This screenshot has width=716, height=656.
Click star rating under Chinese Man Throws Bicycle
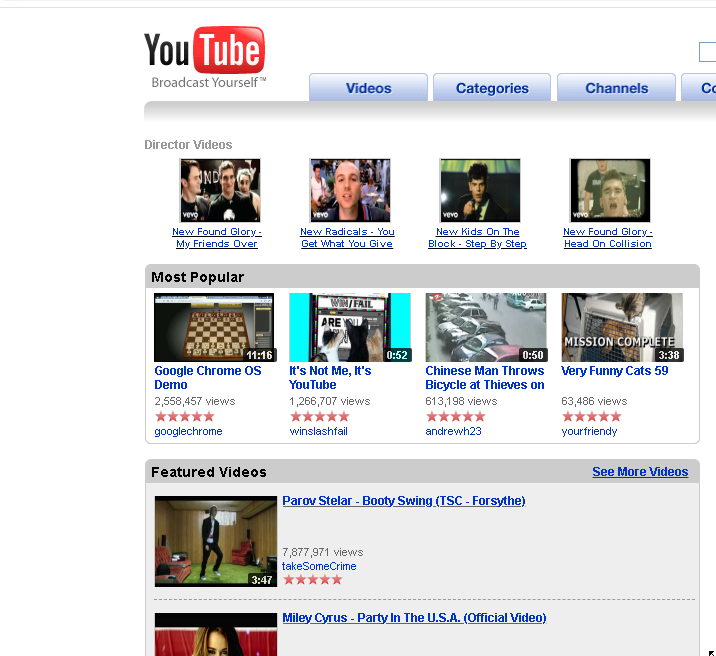pos(456,416)
